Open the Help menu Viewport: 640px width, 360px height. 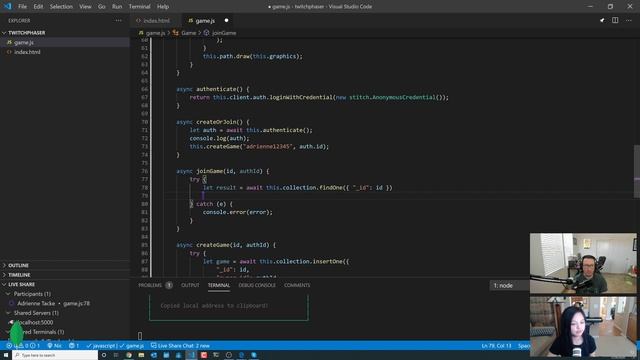163,7
